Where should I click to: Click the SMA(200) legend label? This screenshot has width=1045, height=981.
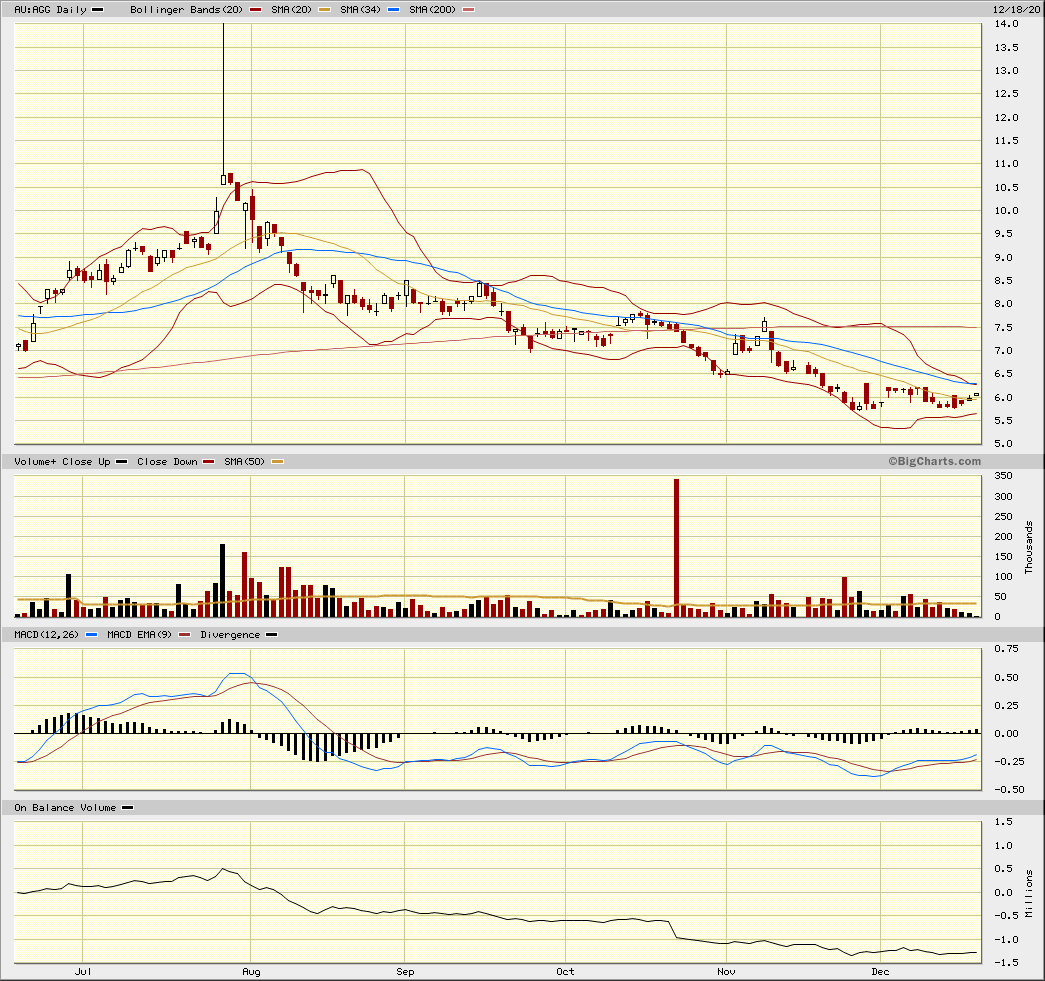point(433,10)
